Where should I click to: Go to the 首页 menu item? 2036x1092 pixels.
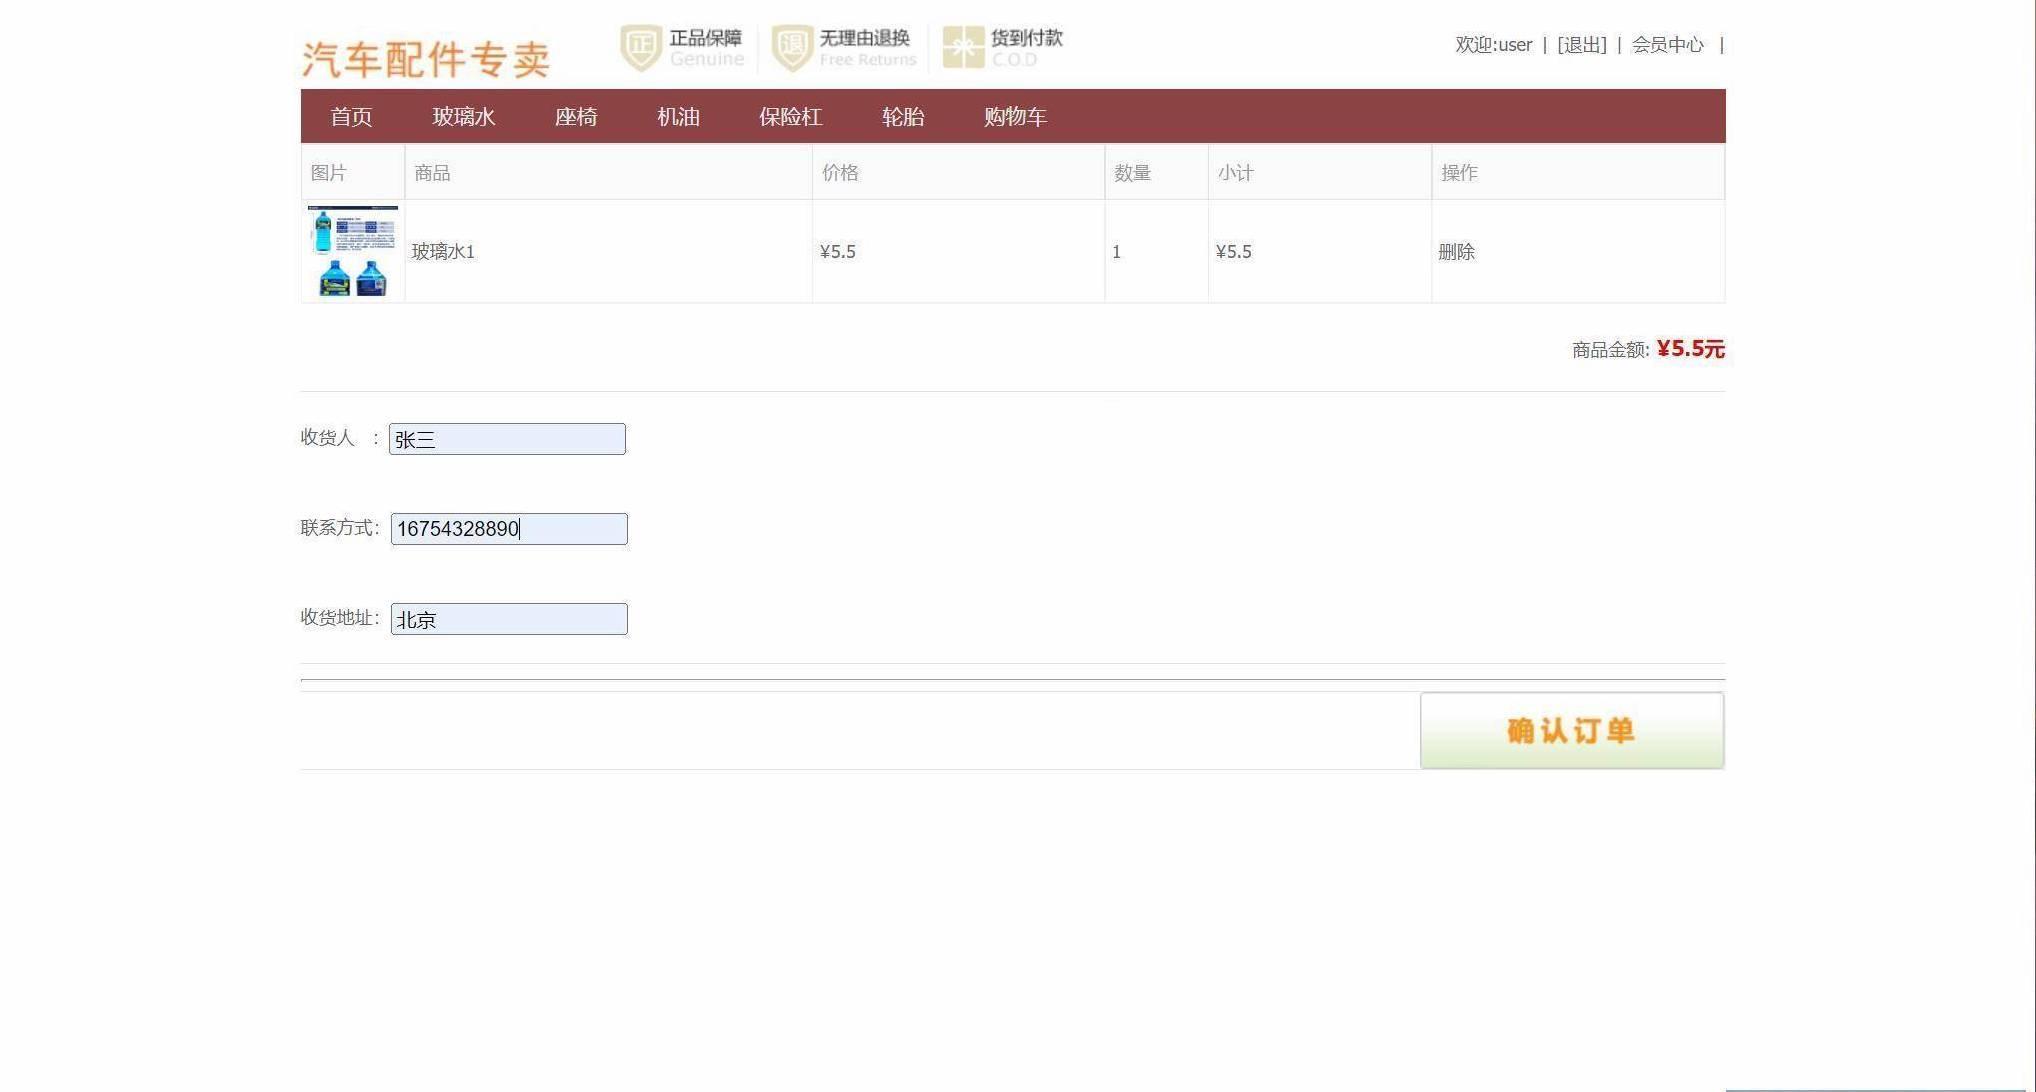(x=351, y=117)
